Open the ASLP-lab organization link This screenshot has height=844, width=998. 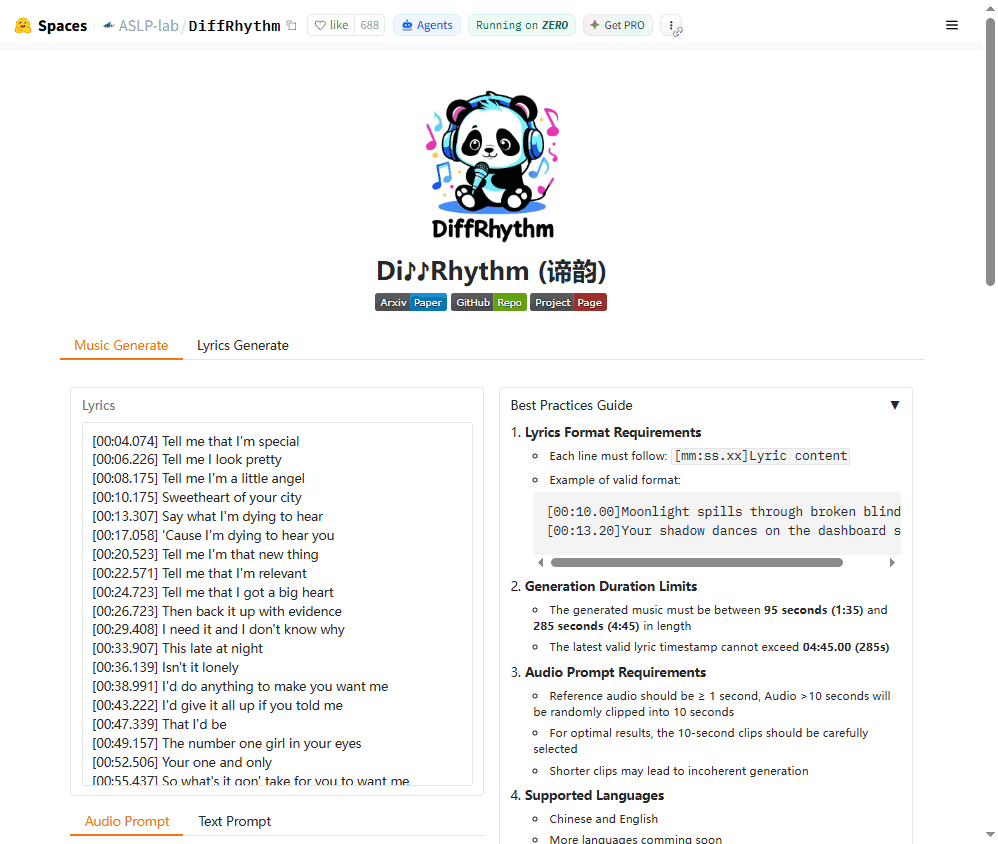point(148,25)
